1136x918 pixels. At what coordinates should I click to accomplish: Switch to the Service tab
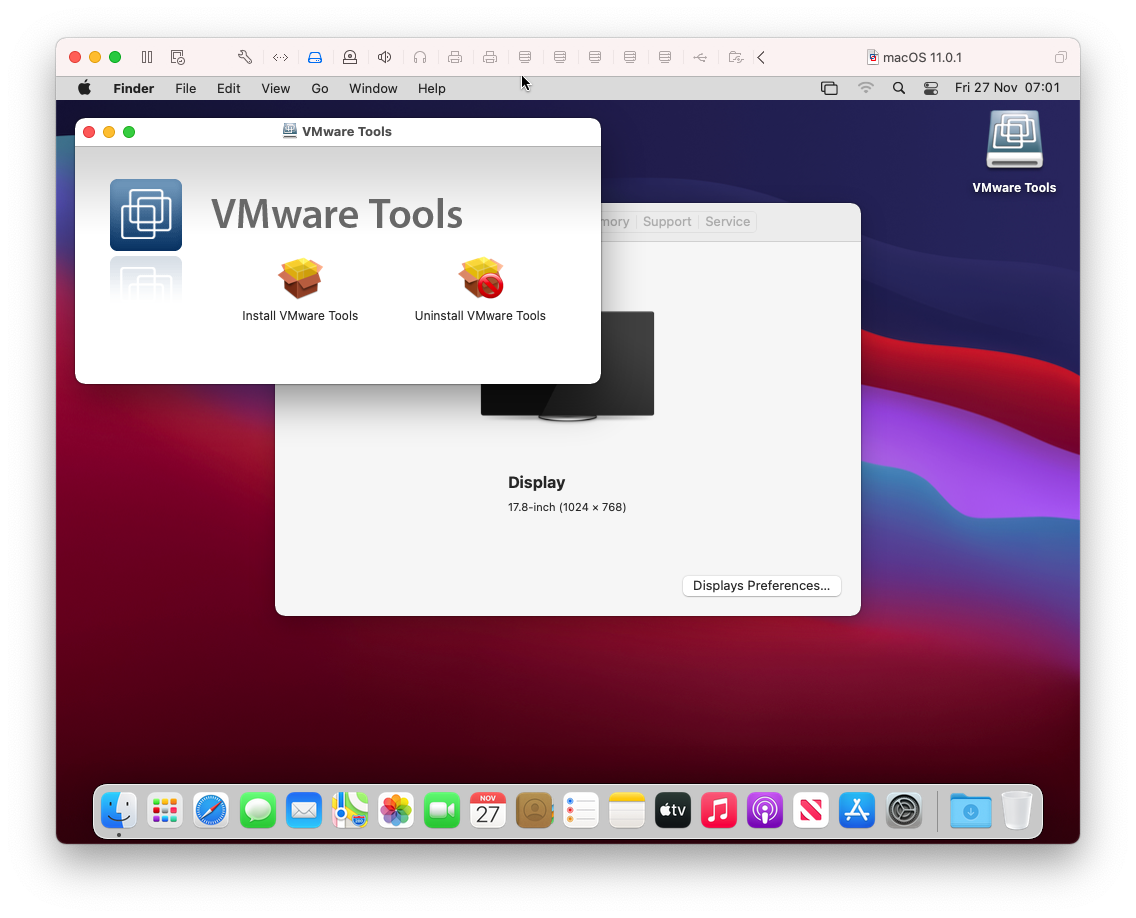(727, 221)
